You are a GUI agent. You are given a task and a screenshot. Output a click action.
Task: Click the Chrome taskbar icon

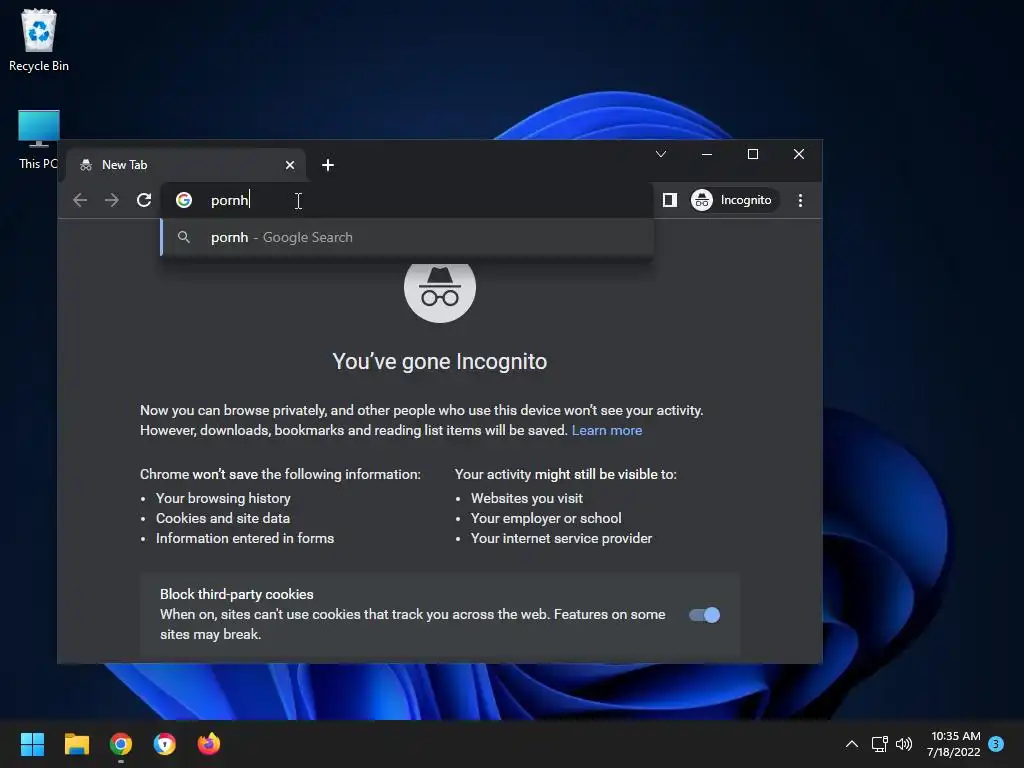pyautogui.click(x=121, y=744)
